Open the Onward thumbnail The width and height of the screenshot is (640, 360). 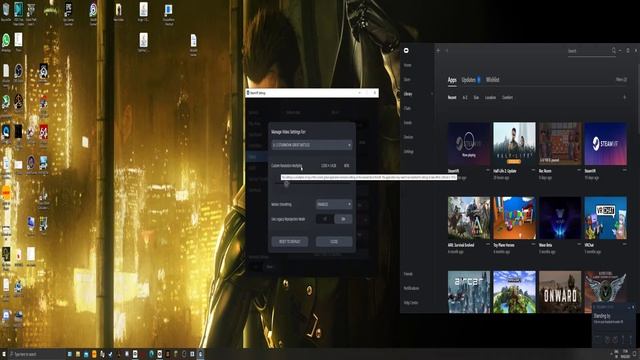(x=560, y=292)
